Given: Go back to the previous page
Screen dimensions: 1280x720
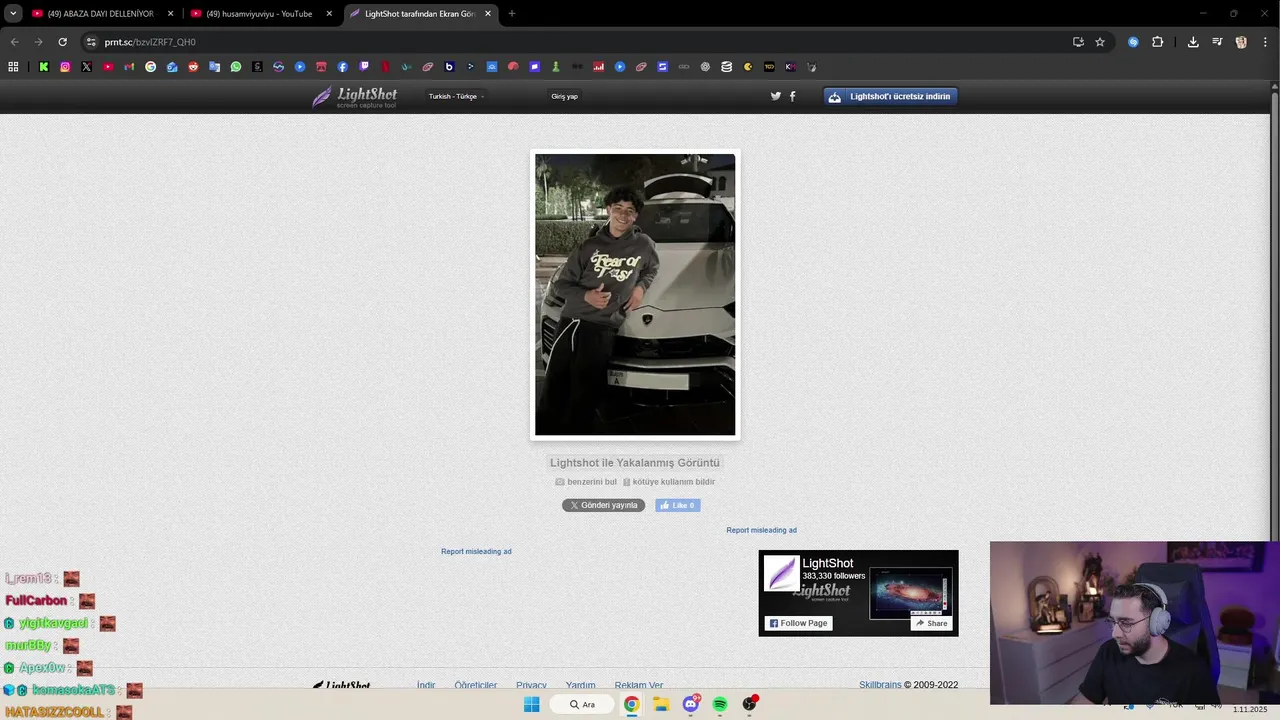Looking at the screenshot, I should [x=14, y=42].
